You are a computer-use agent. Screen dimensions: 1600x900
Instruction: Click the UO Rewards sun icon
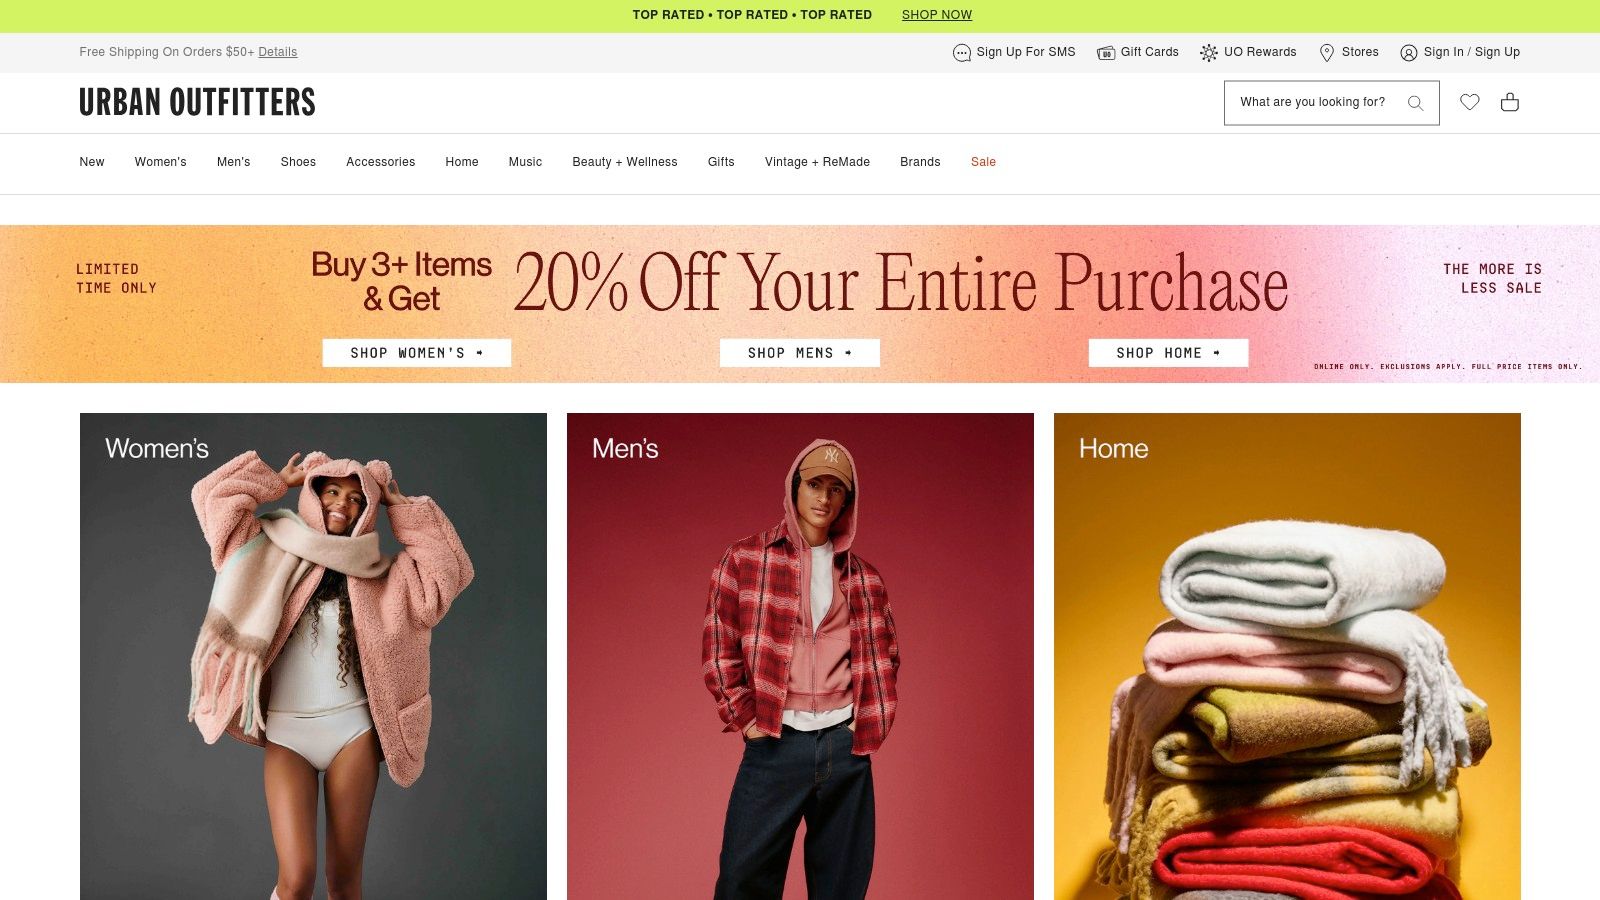pyautogui.click(x=1209, y=53)
